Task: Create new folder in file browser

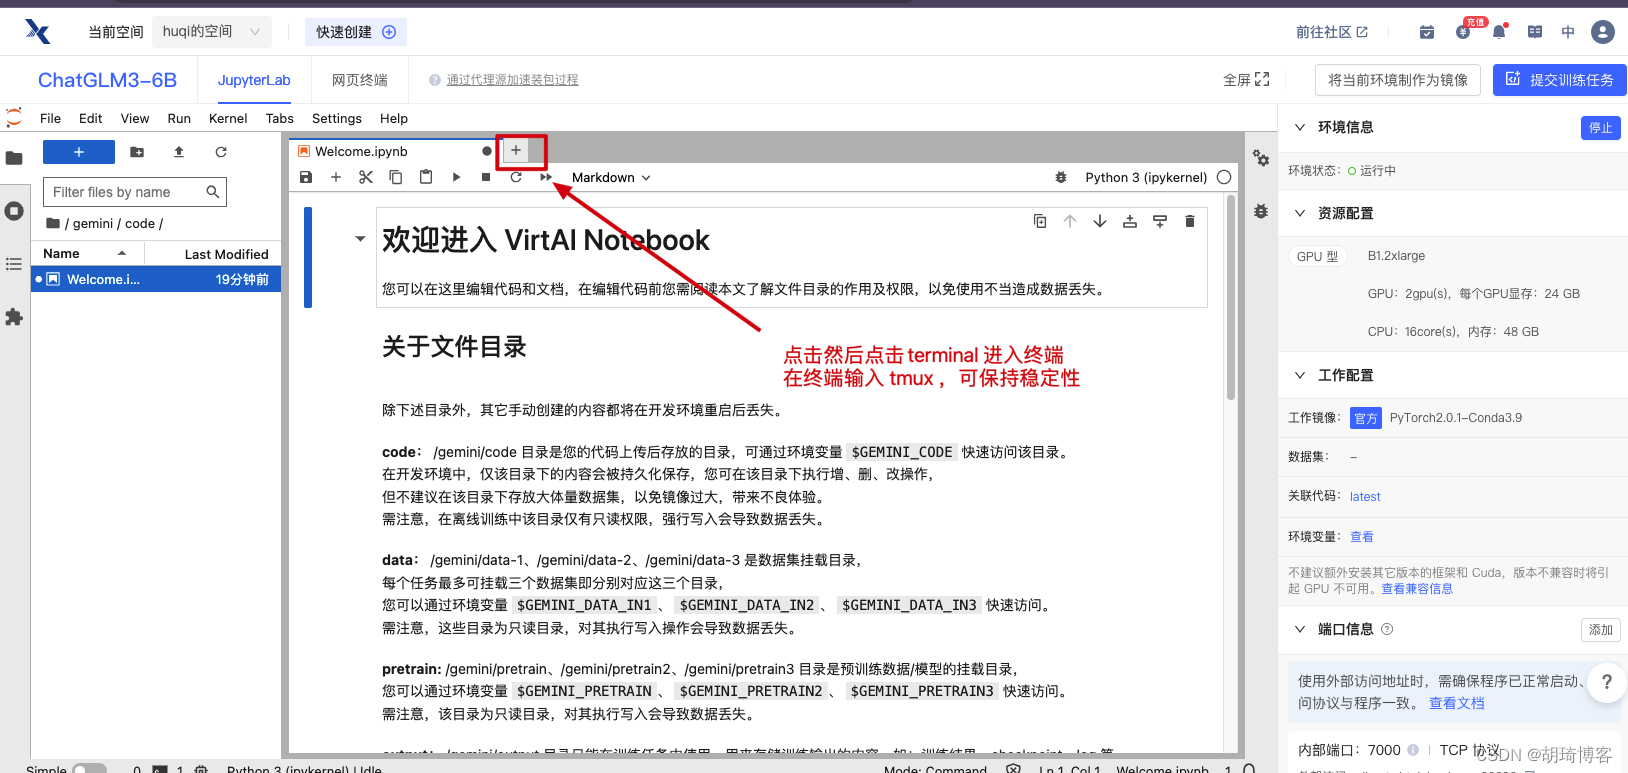Action: 137,152
